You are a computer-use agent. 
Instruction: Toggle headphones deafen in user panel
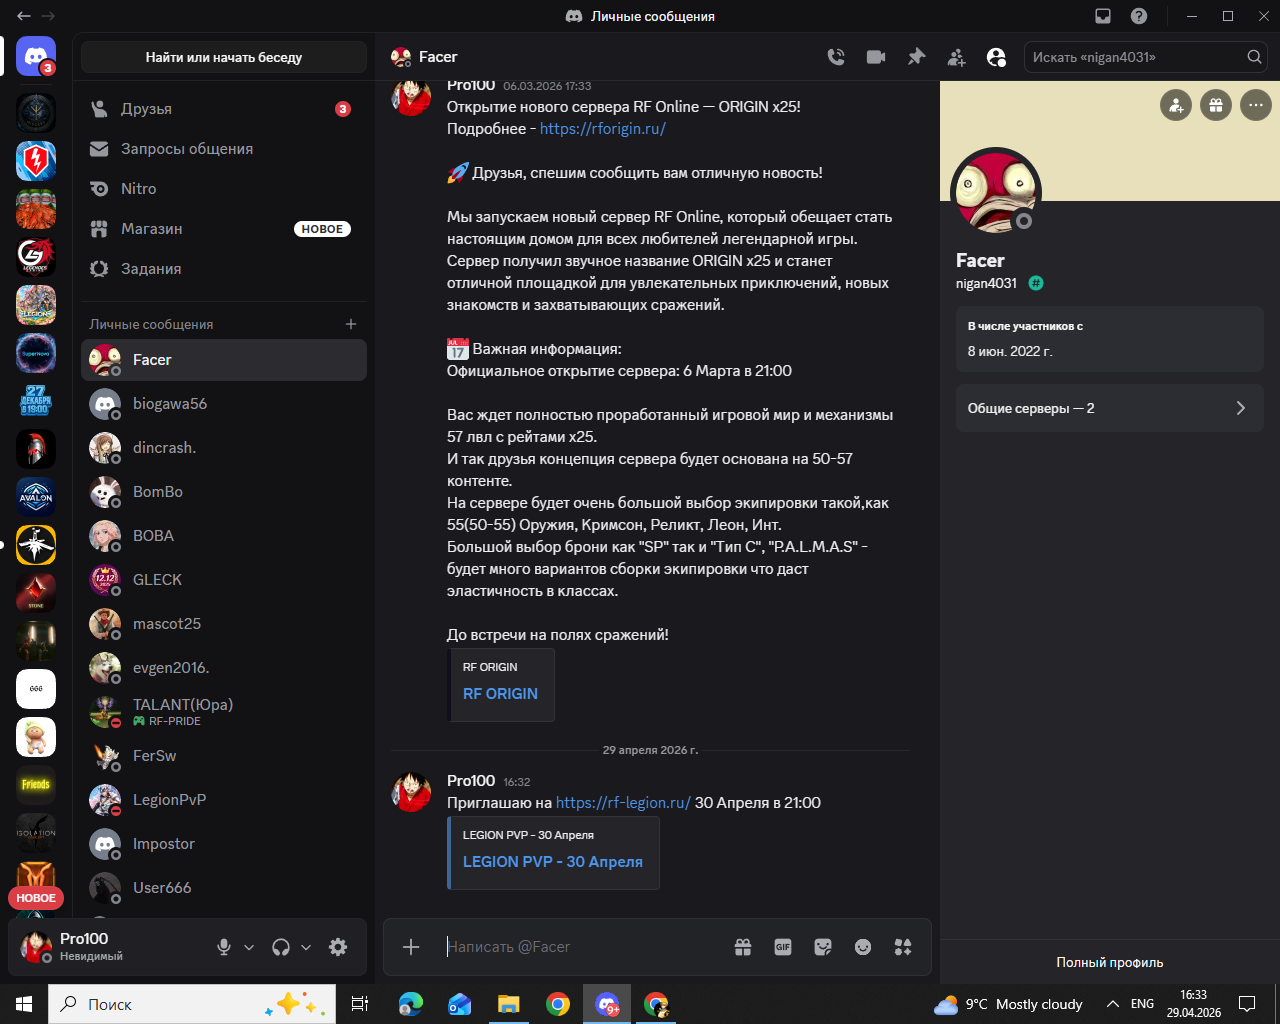281,947
